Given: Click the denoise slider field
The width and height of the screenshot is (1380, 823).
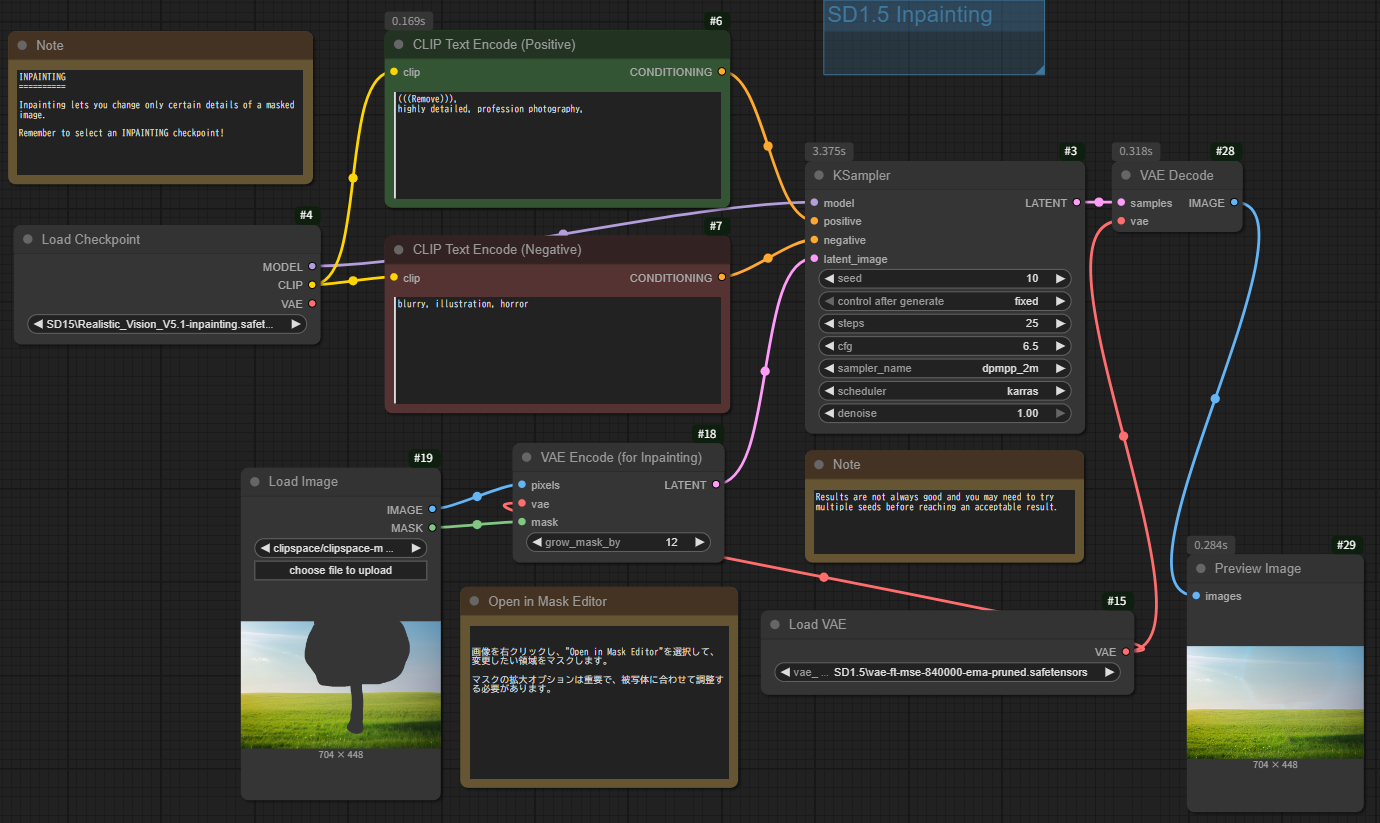Looking at the screenshot, I should click(944, 413).
